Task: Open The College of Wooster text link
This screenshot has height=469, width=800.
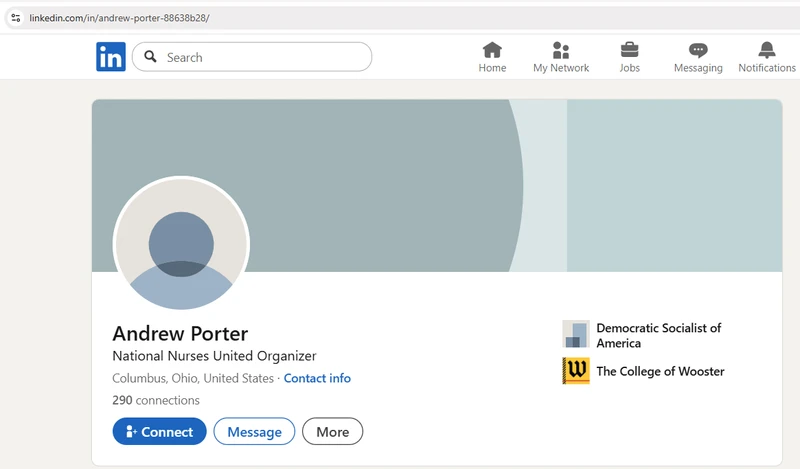Action: click(x=660, y=371)
